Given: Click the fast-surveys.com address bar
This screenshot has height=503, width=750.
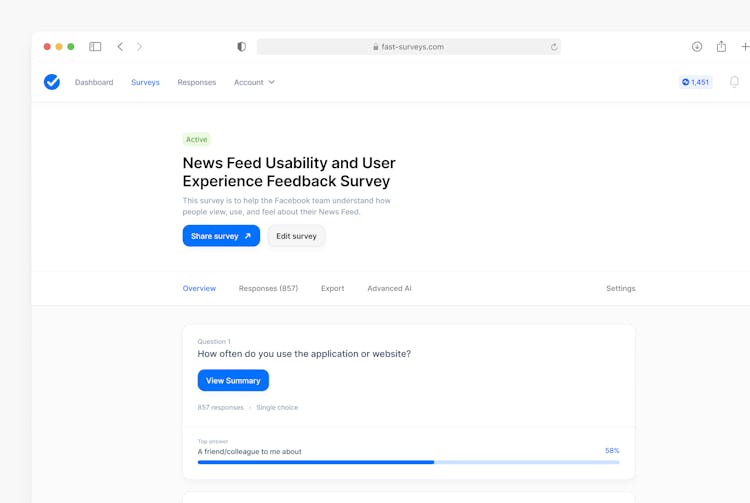Looking at the screenshot, I should tap(408, 47).
